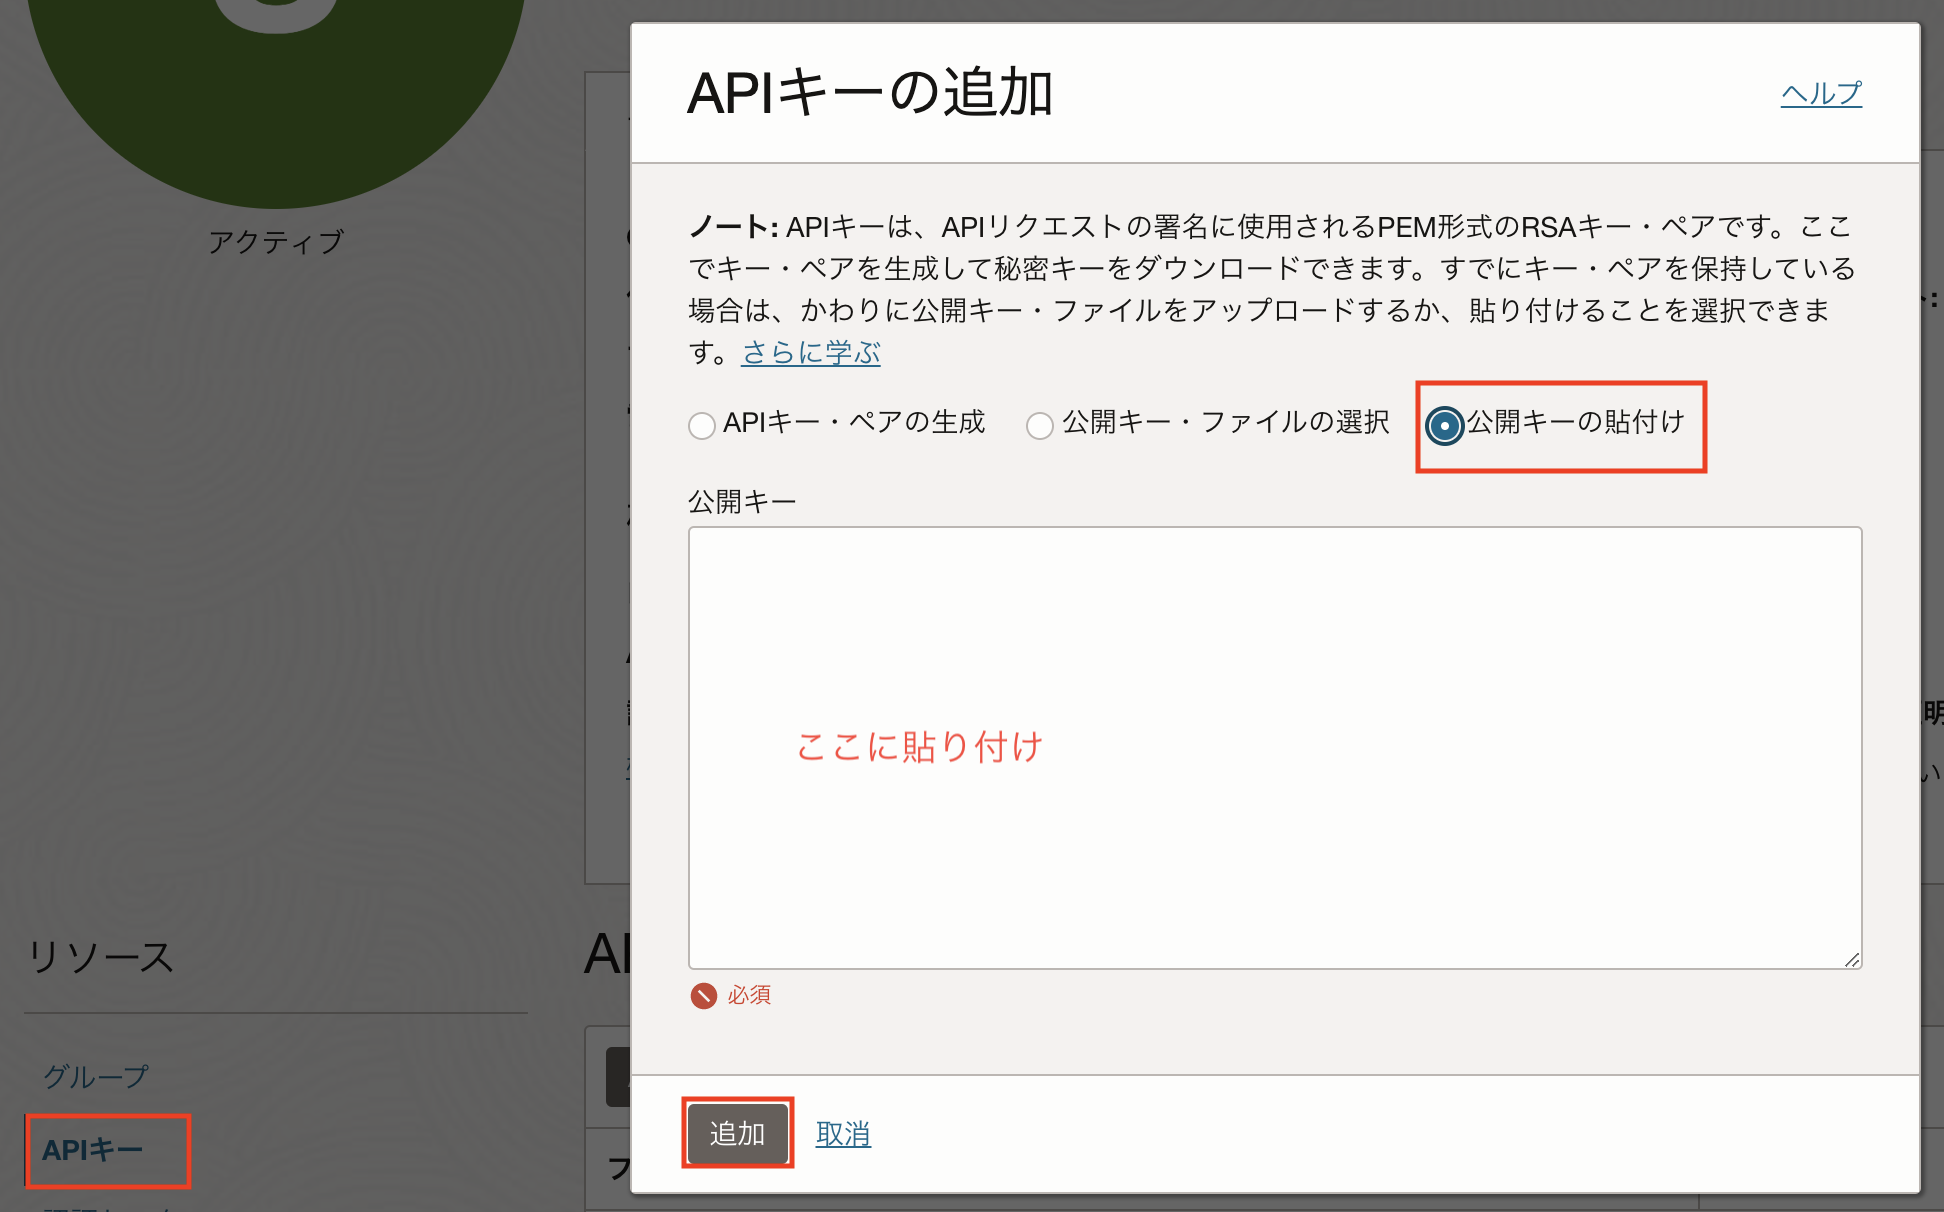Open the さらに学ぶ documentation link
This screenshot has width=1944, height=1212.
click(x=809, y=352)
